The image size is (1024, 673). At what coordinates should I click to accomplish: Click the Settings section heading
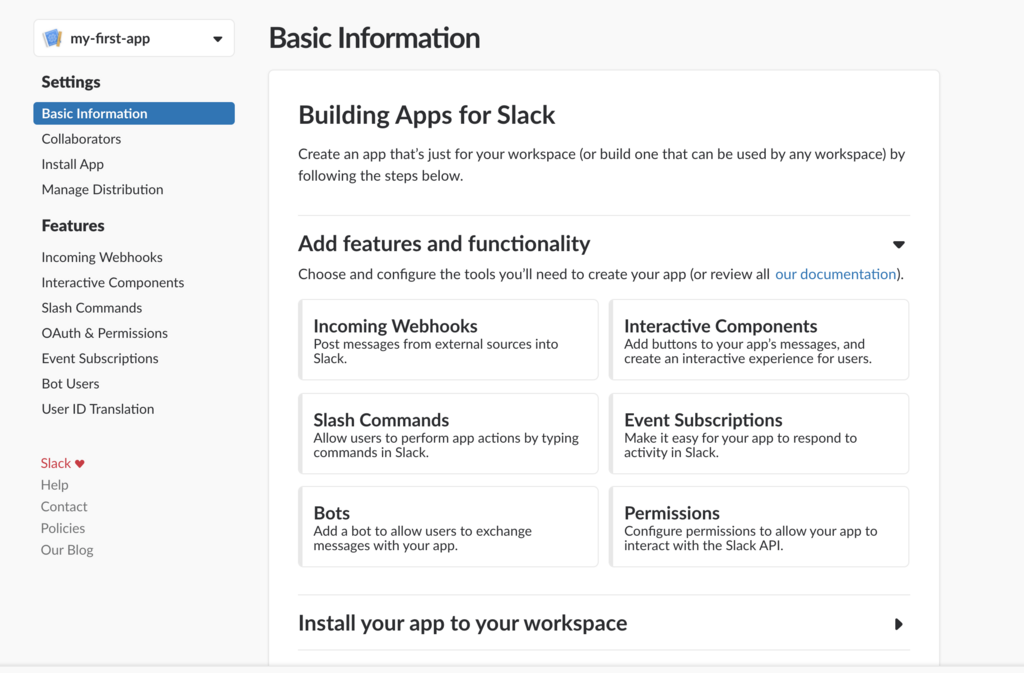pos(71,82)
